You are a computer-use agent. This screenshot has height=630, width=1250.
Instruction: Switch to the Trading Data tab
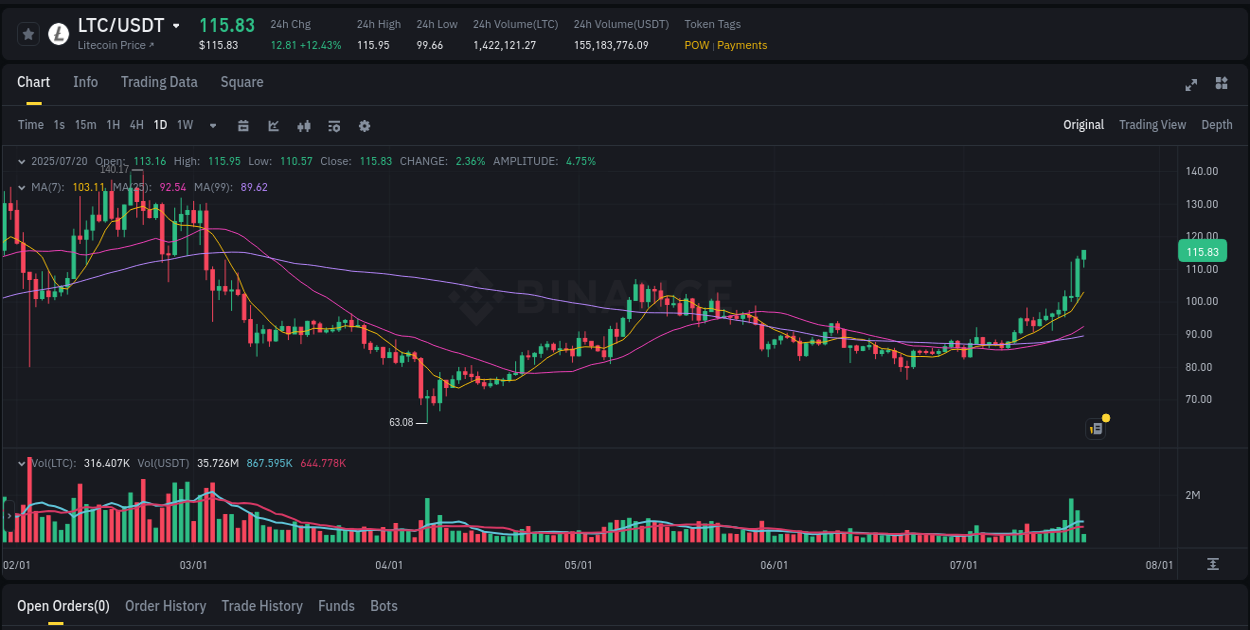pyautogui.click(x=159, y=82)
